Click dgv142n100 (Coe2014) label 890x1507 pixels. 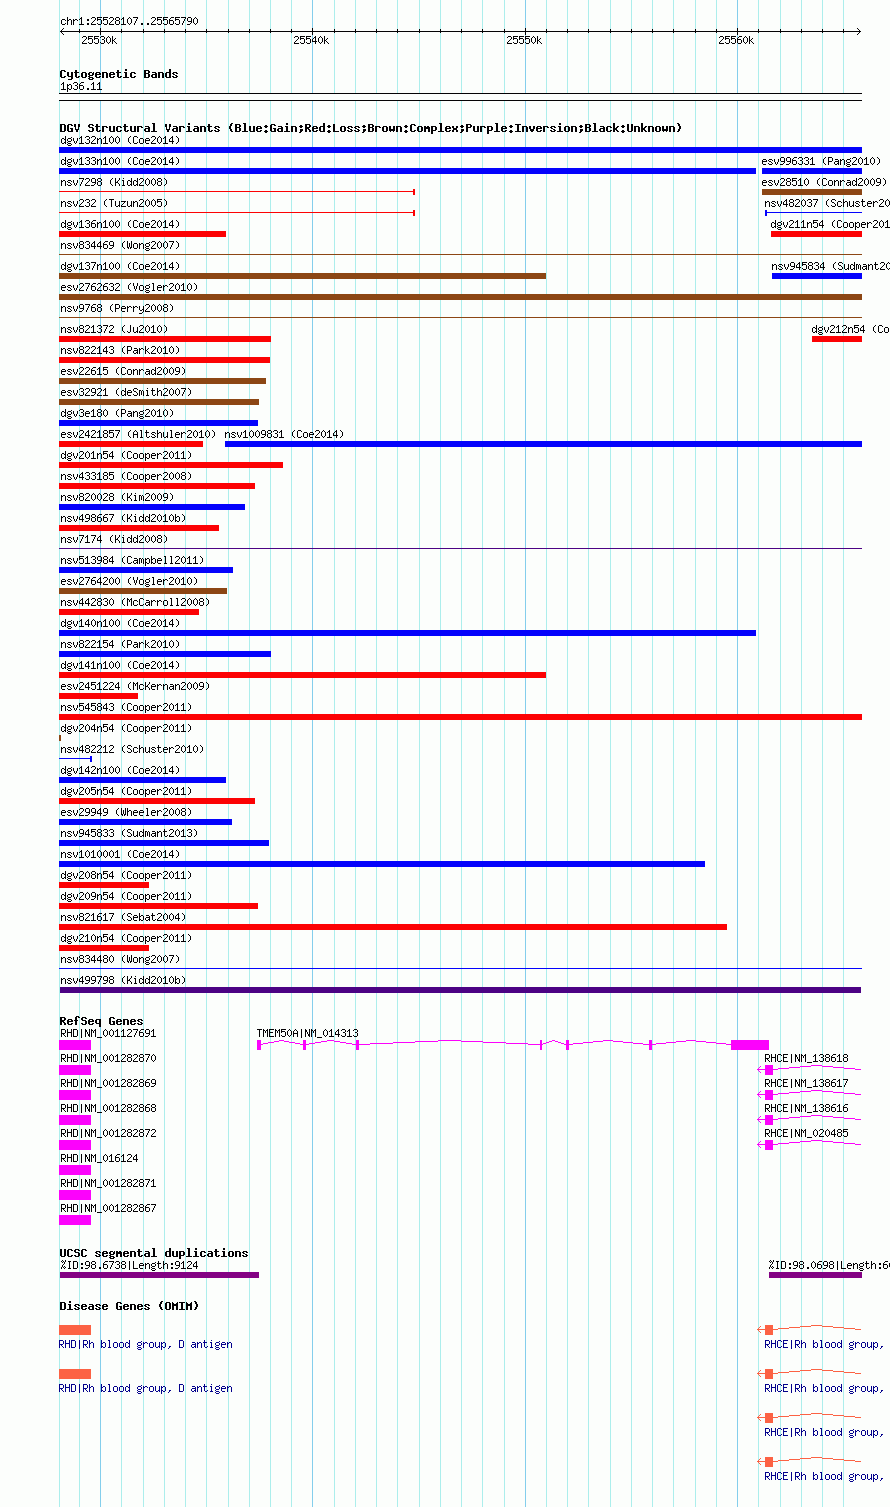tap(120, 771)
